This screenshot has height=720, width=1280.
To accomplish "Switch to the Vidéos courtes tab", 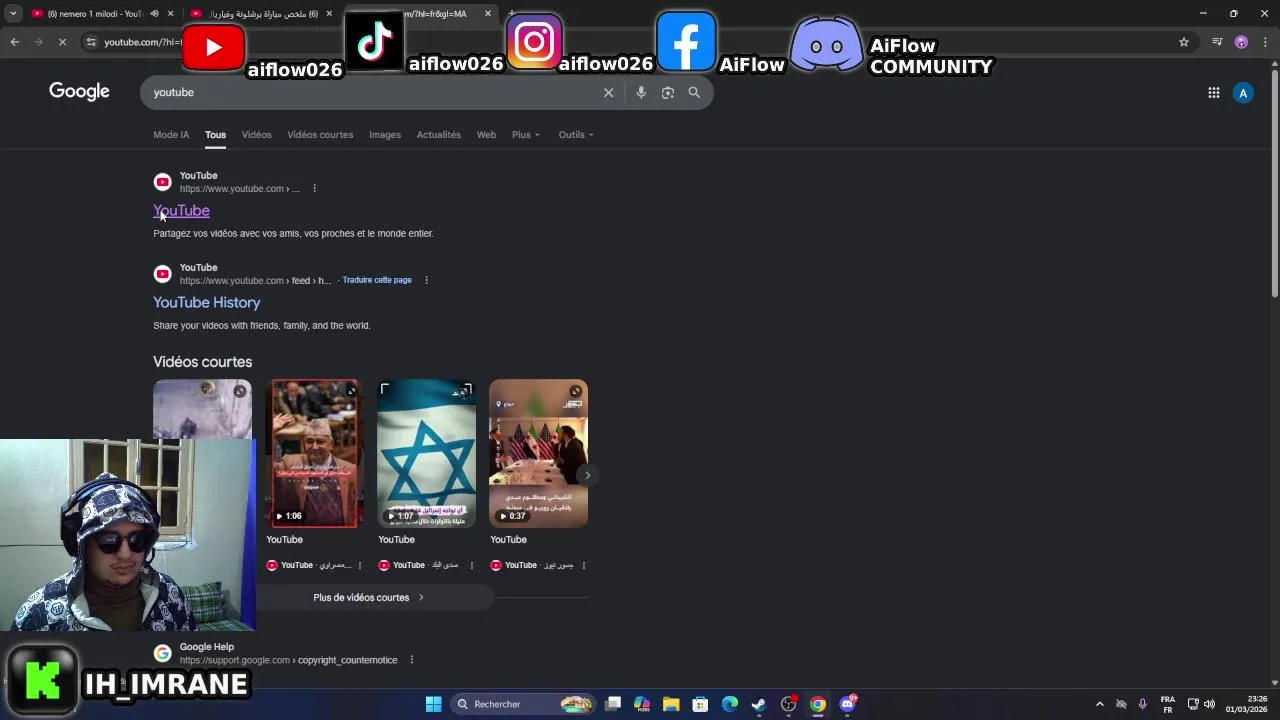I will click(x=320, y=135).
